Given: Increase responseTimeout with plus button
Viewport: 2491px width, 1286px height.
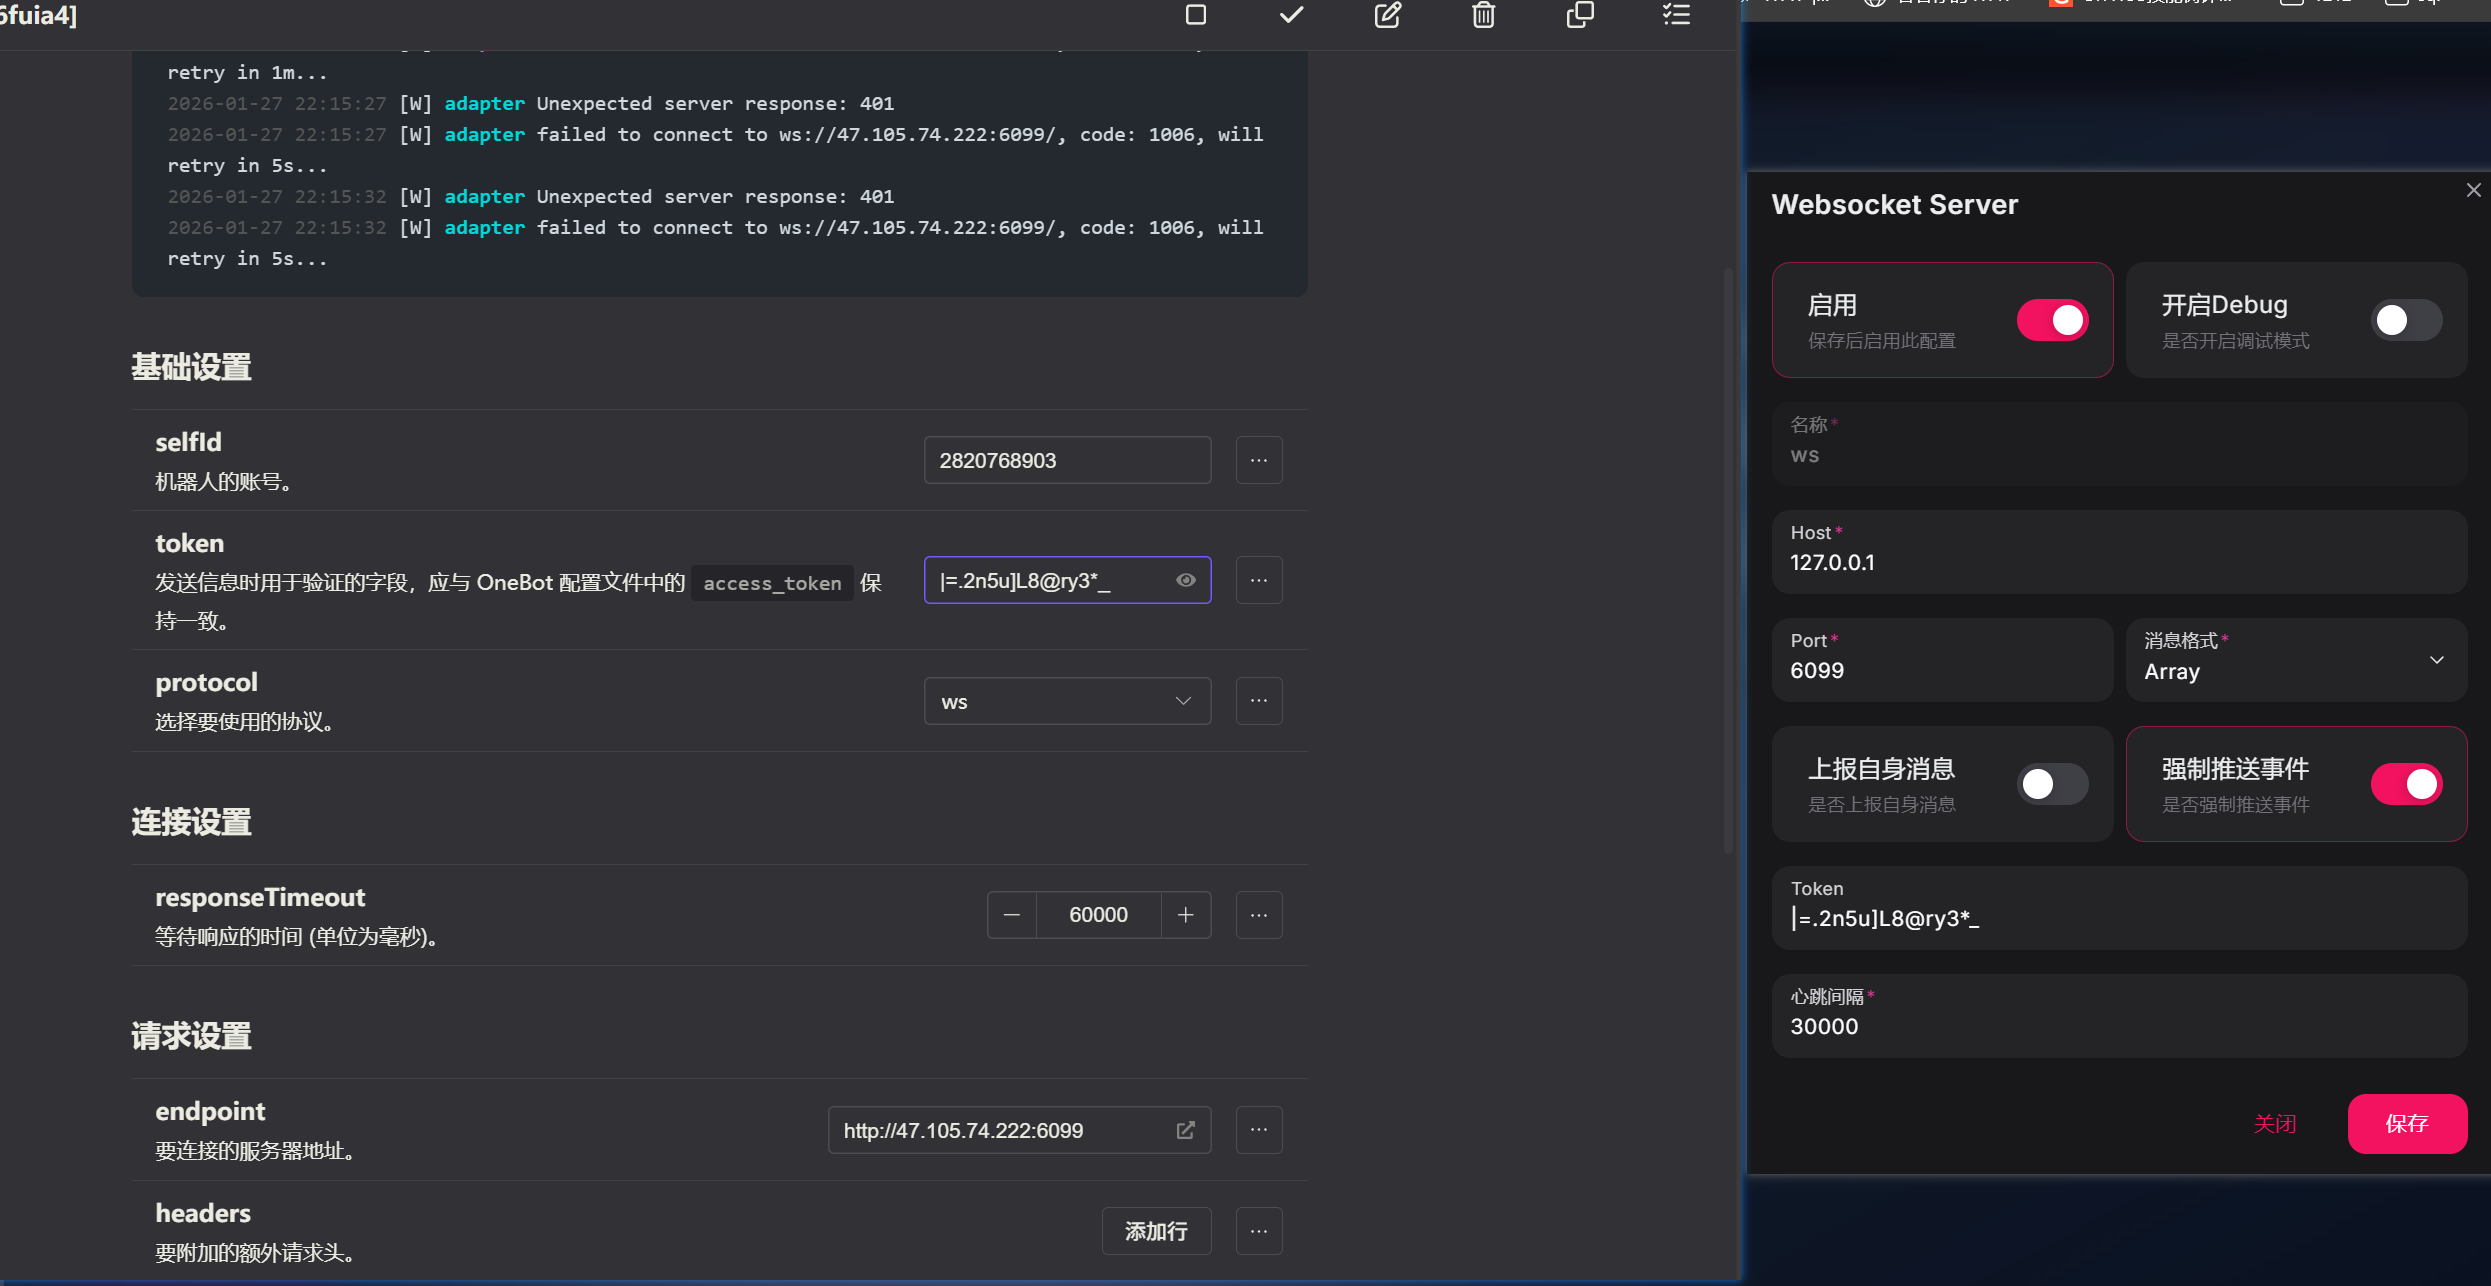Looking at the screenshot, I should point(1185,915).
